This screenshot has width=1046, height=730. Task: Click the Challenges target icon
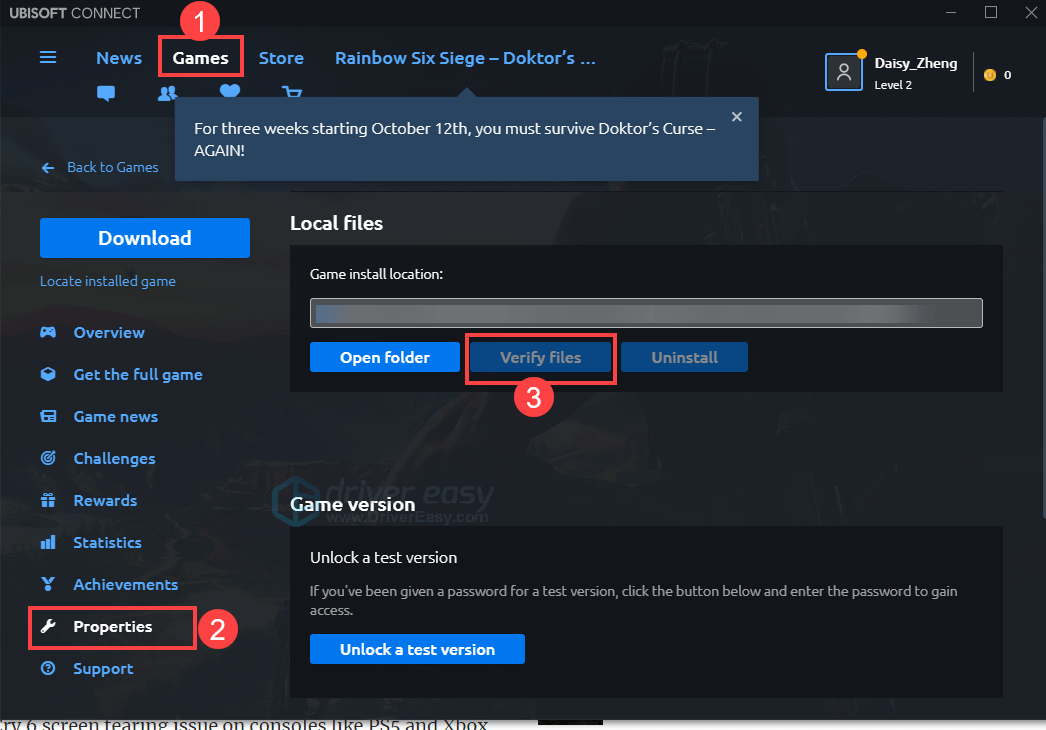point(48,458)
